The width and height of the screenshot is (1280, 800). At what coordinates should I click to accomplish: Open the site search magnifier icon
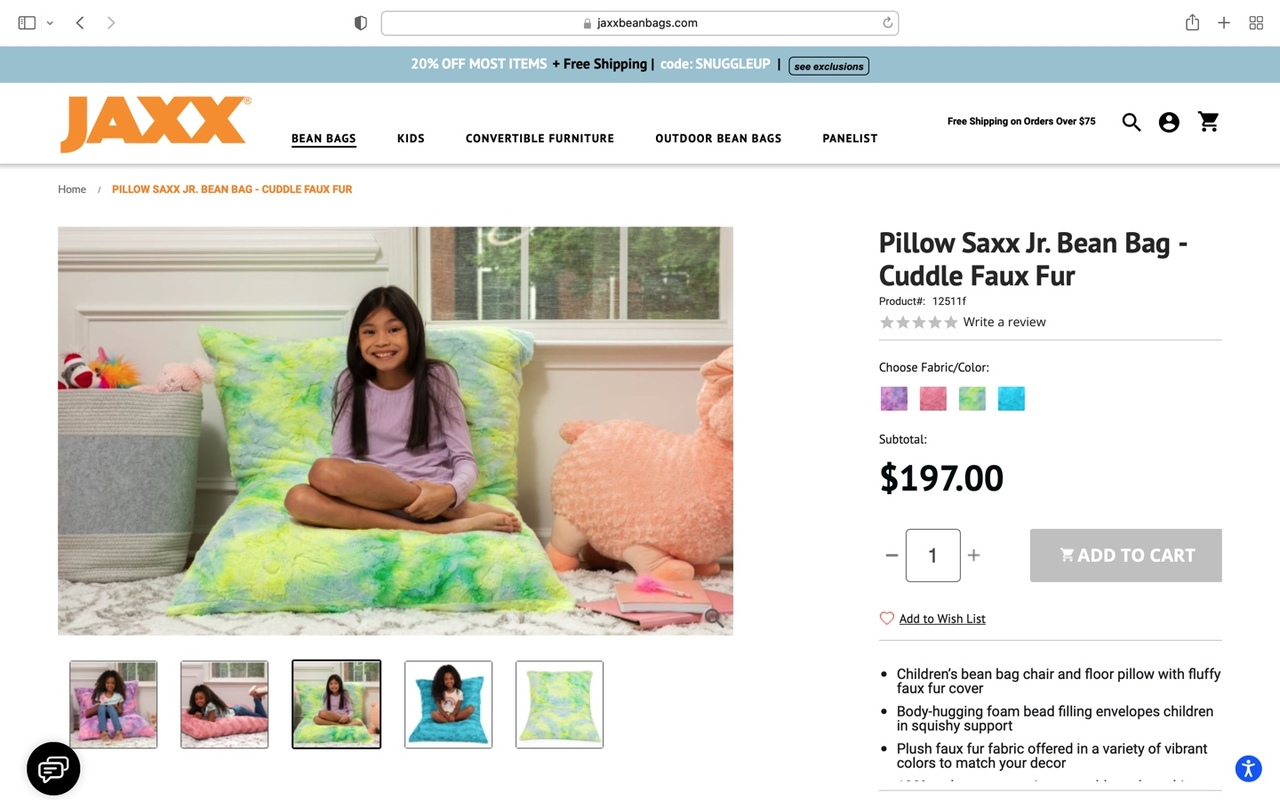pos(1131,122)
